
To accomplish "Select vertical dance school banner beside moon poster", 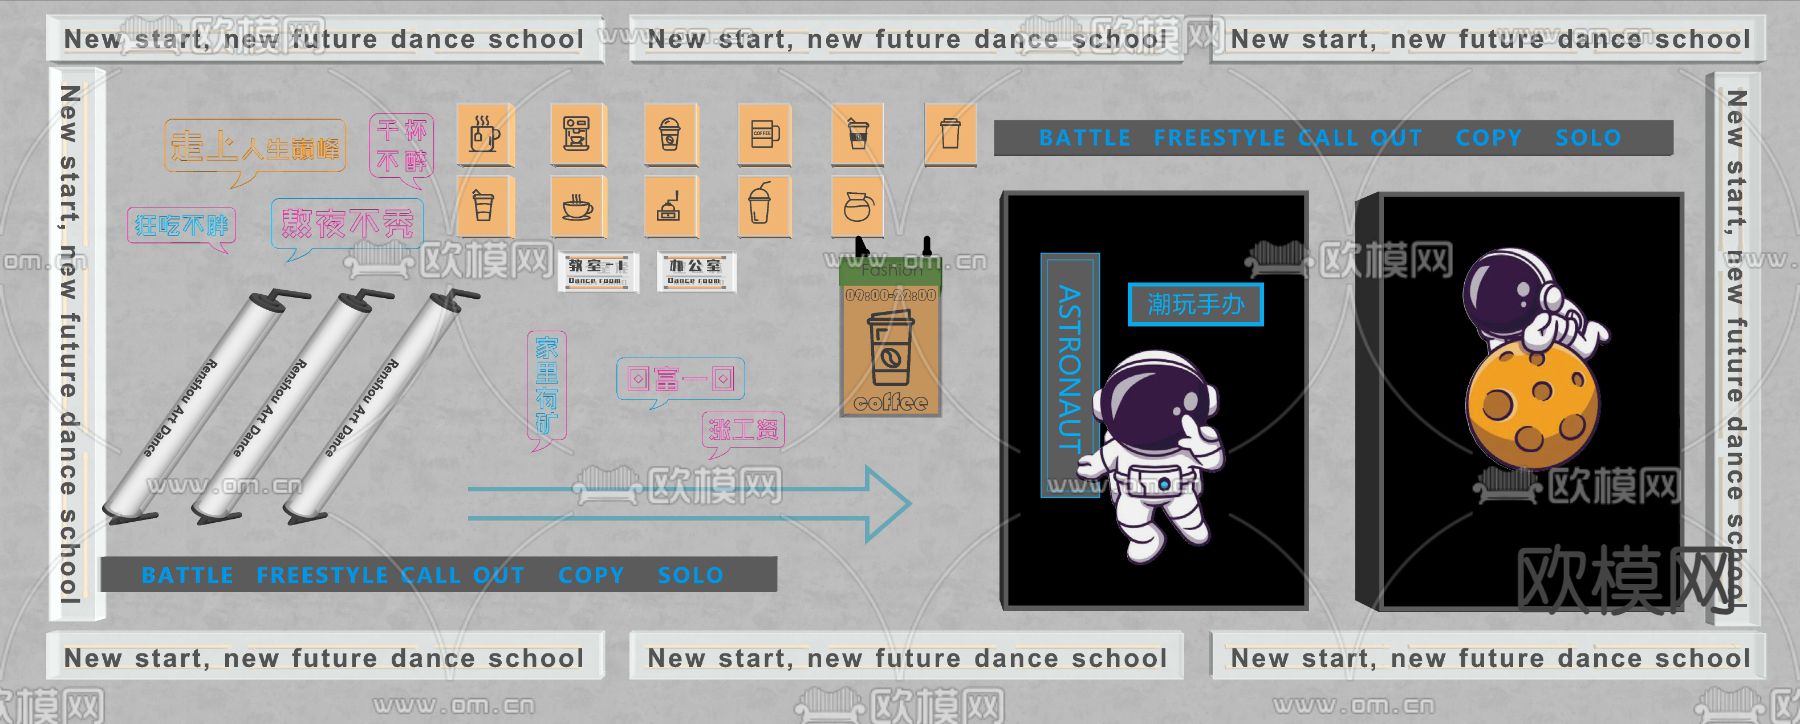I will (1735, 348).
